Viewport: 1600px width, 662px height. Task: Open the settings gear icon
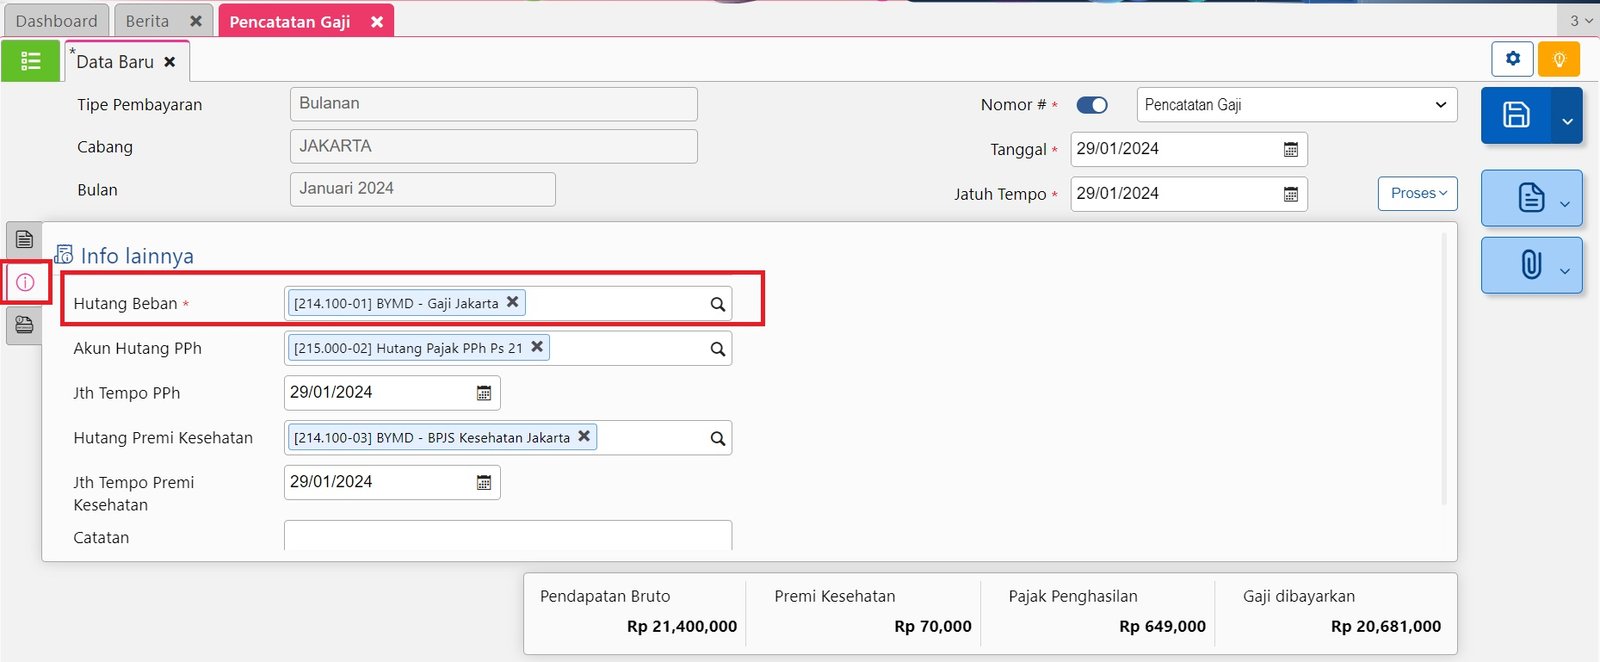1512,59
